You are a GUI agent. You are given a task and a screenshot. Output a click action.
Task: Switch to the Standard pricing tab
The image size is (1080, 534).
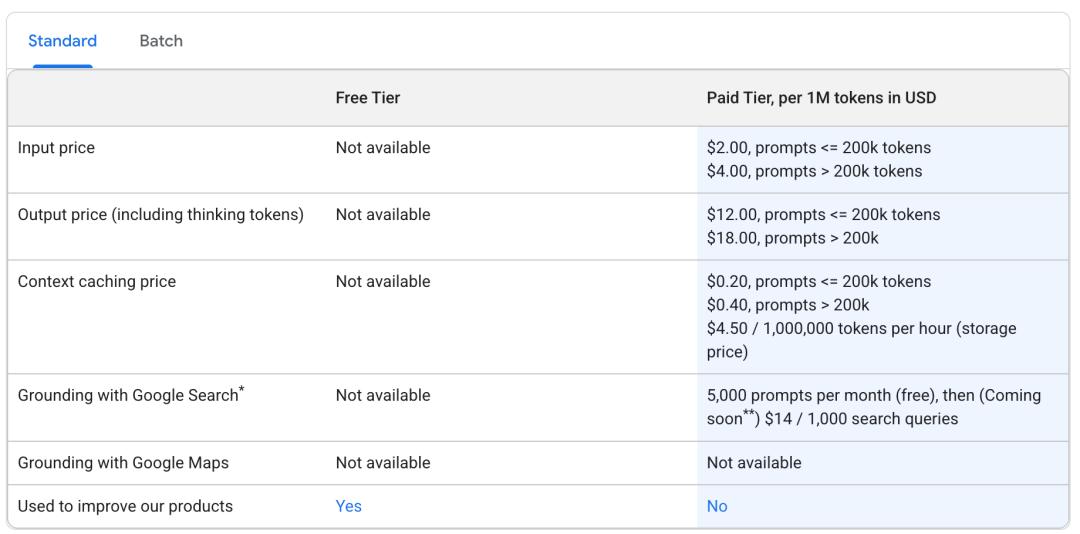click(x=62, y=41)
